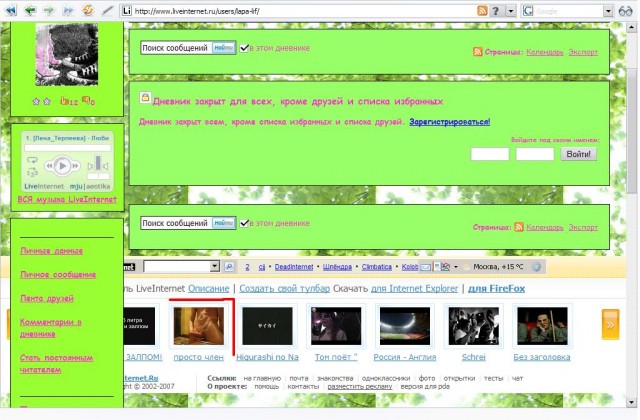Click the 'разместить рекламу' footer link

[360, 387]
